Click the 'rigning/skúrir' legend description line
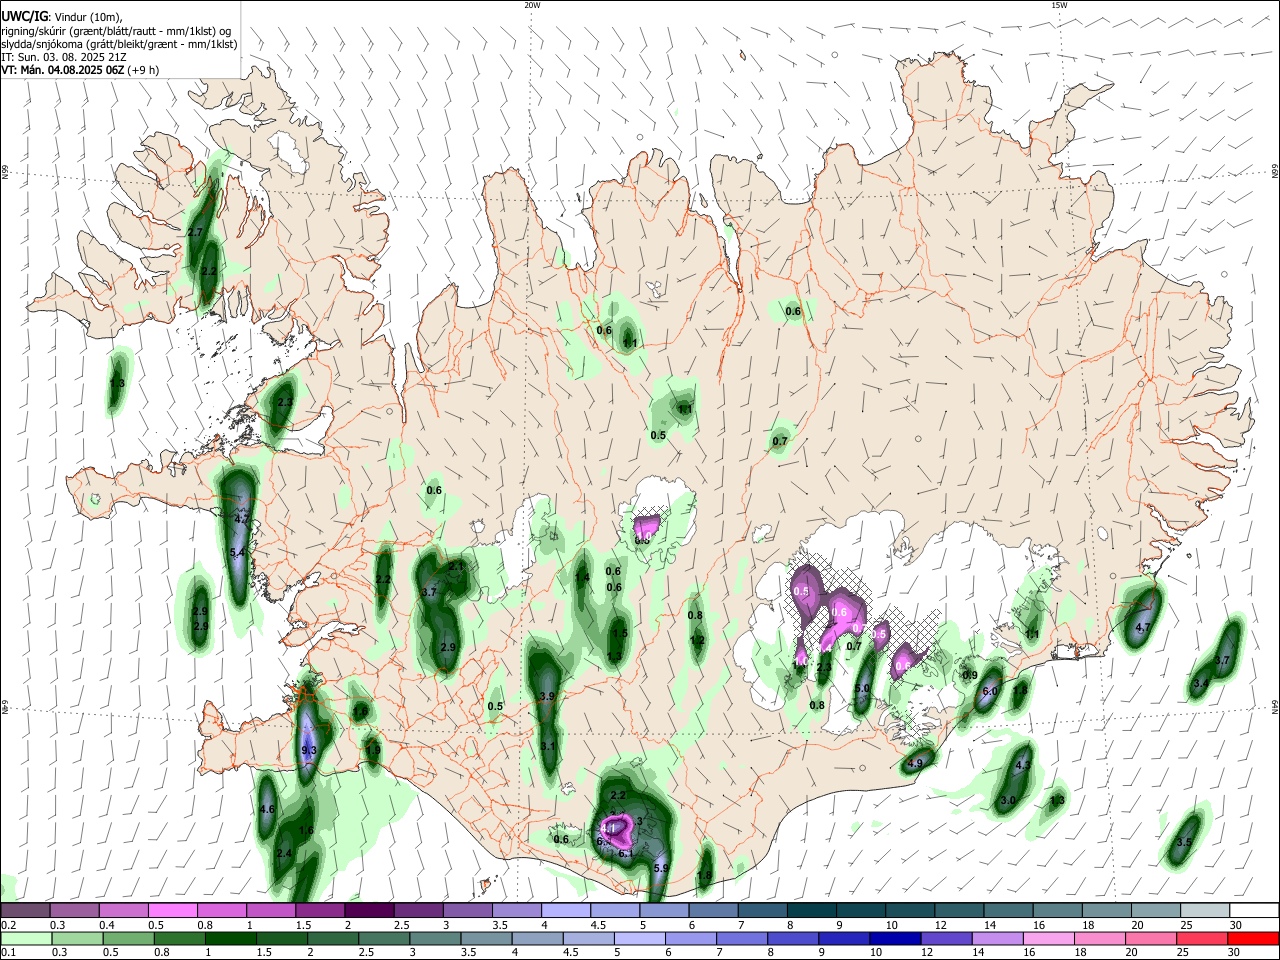This screenshot has width=1280, height=960. [116, 31]
